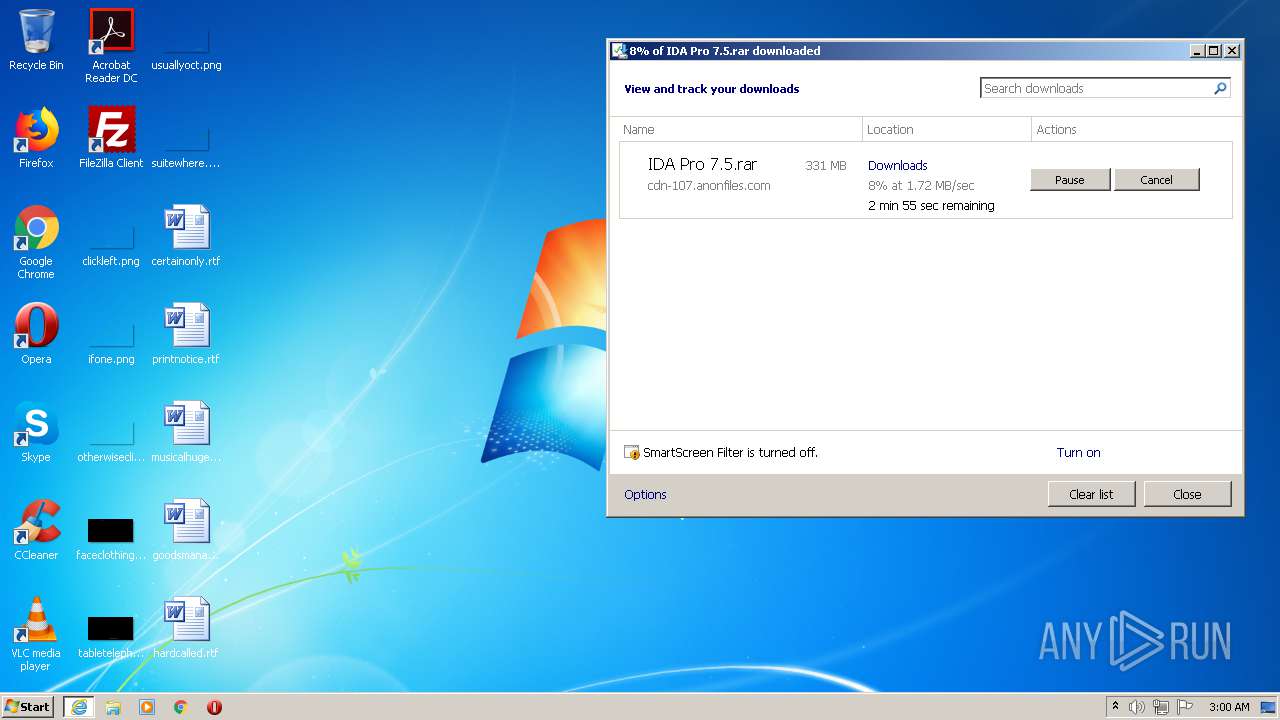1280x720 pixels.
Task: Launch the Opera desktop shortcut
Action: point(36,334)
